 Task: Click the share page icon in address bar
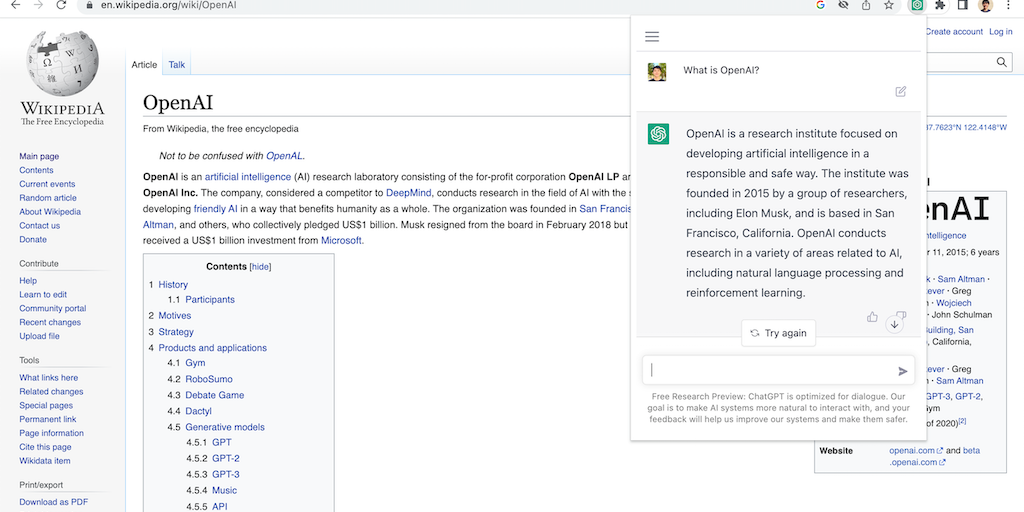click(x=866, y=6)
